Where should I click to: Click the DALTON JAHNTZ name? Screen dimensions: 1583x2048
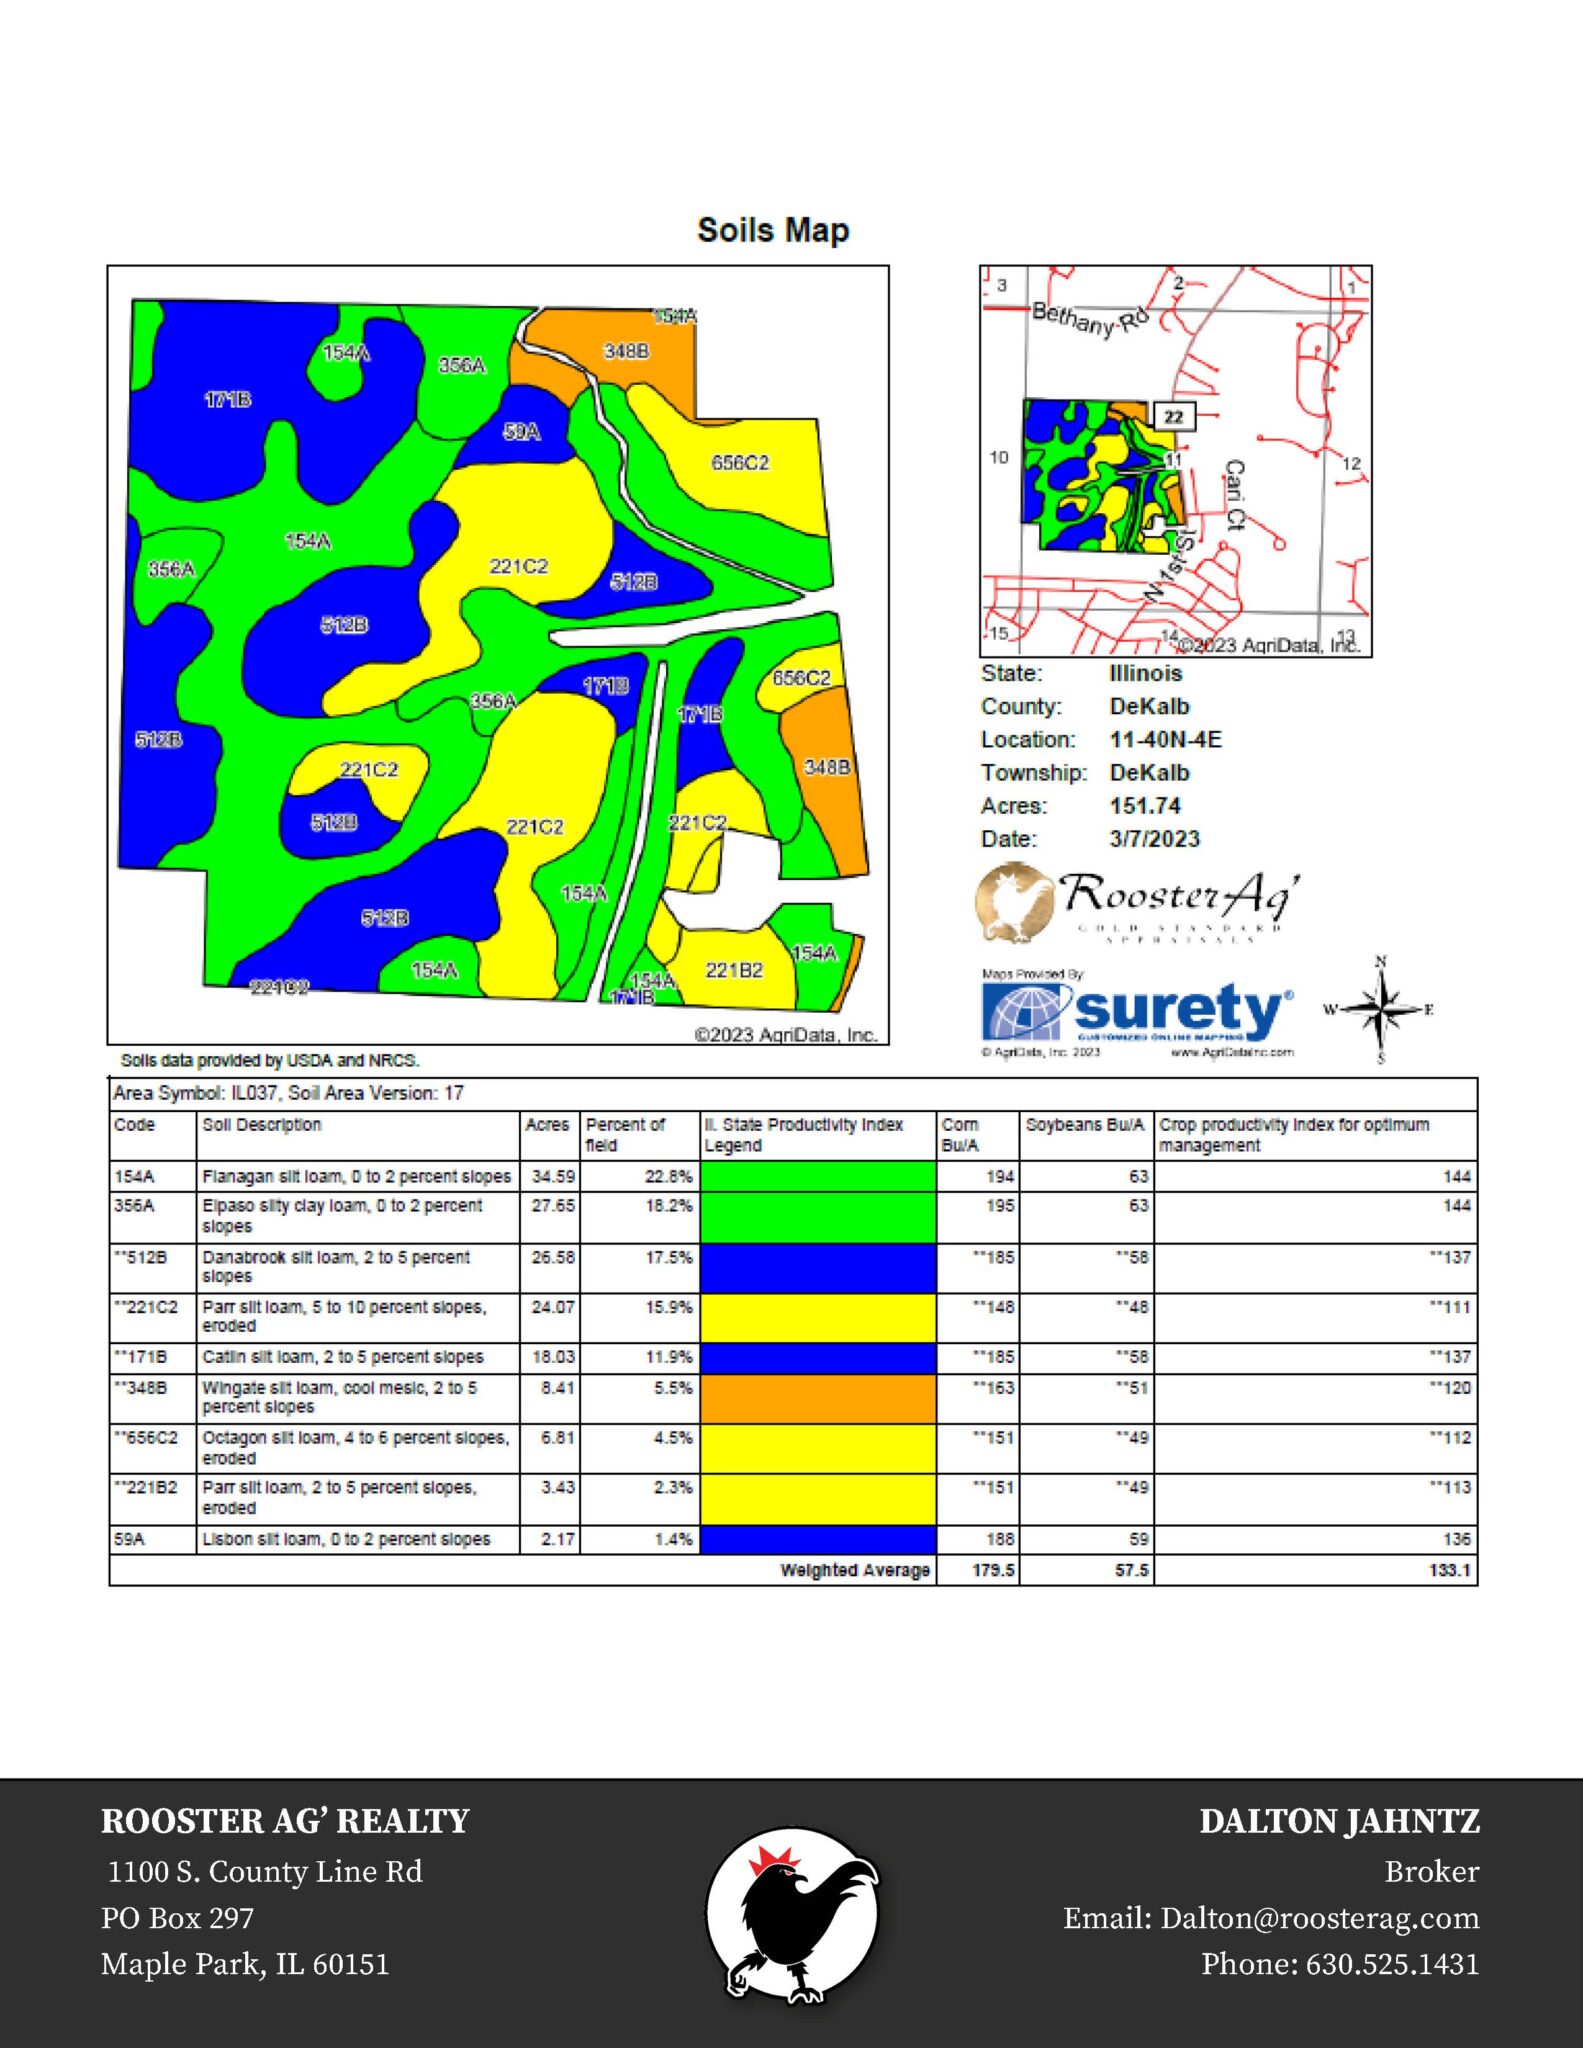point(1339,1822)
